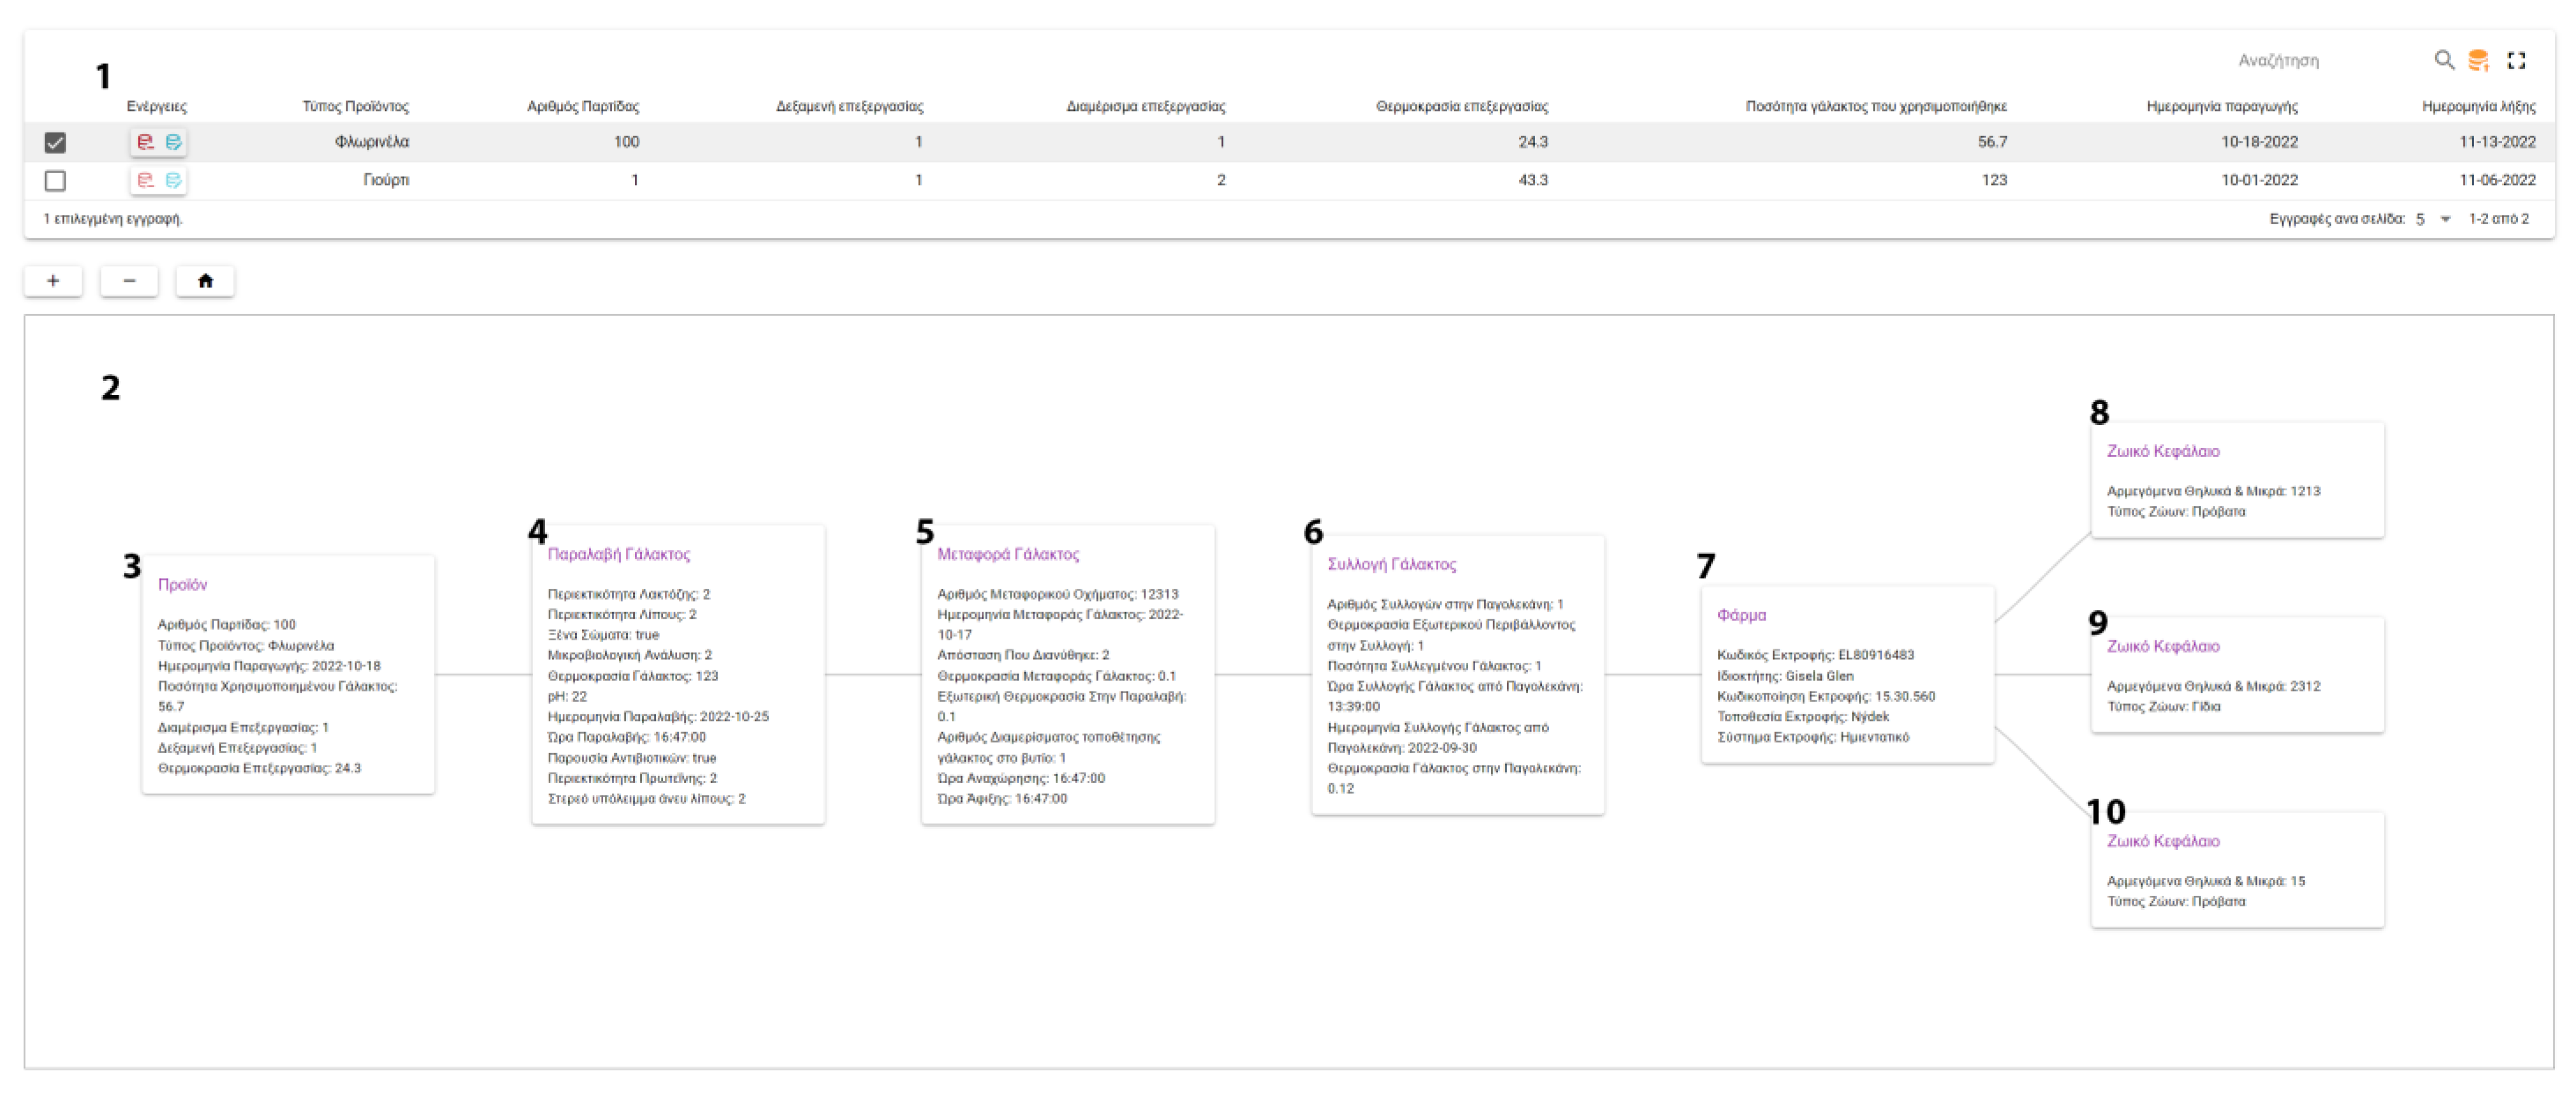Click the blue edit icon for Φλωρινέλα row
The width and height of the screenshot is (2576, 1093).
(x=174, y=142)
